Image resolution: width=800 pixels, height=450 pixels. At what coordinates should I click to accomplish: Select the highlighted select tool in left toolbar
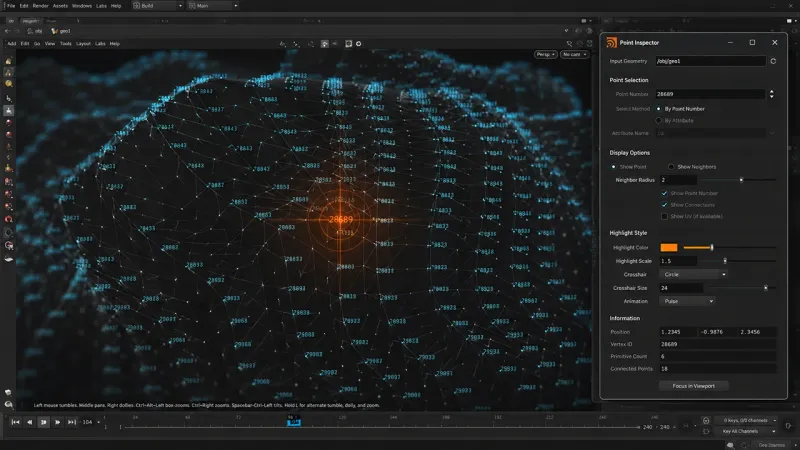click(x=9, y=110)
